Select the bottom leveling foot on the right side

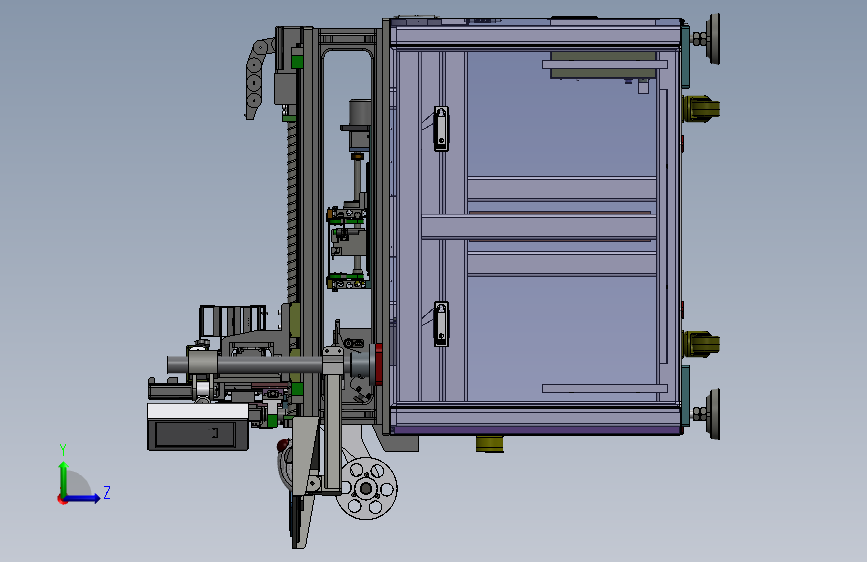[707, 414]
